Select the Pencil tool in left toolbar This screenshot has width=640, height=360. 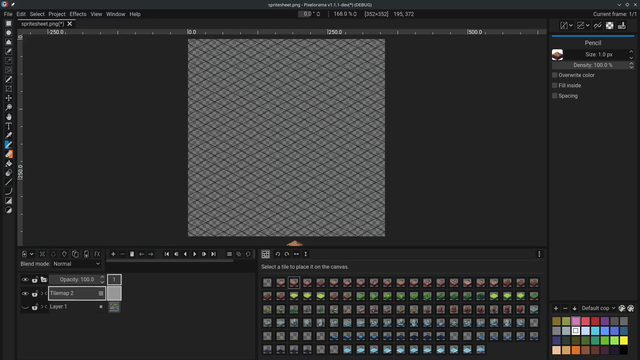[9, 145]
